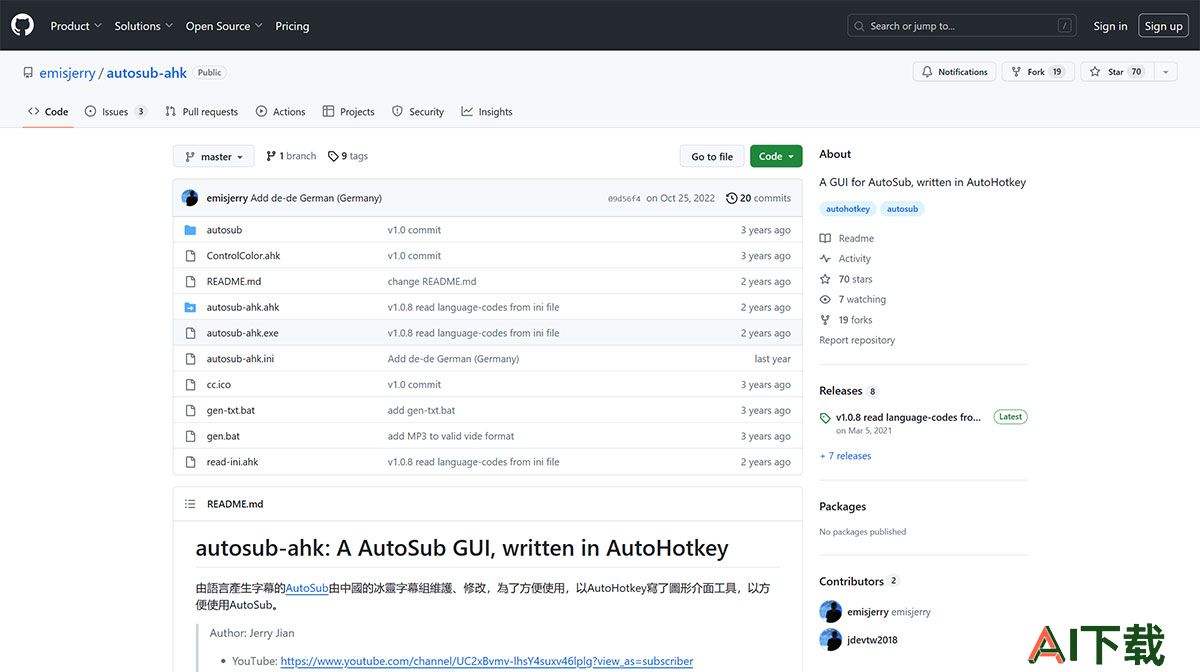Open v1.0.8 latest release link
This screenshot has width=1200, height=672.
pos(908,417)
